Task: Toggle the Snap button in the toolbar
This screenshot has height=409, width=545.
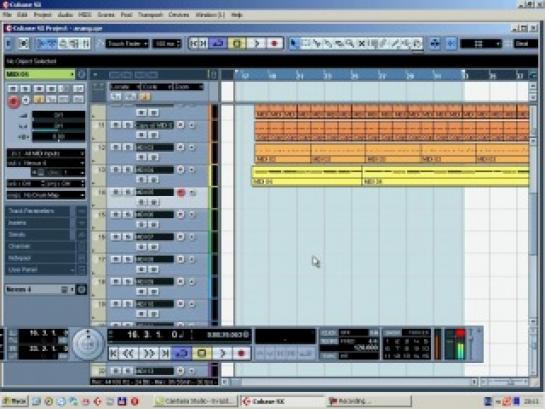Action: tap(451, 44)
